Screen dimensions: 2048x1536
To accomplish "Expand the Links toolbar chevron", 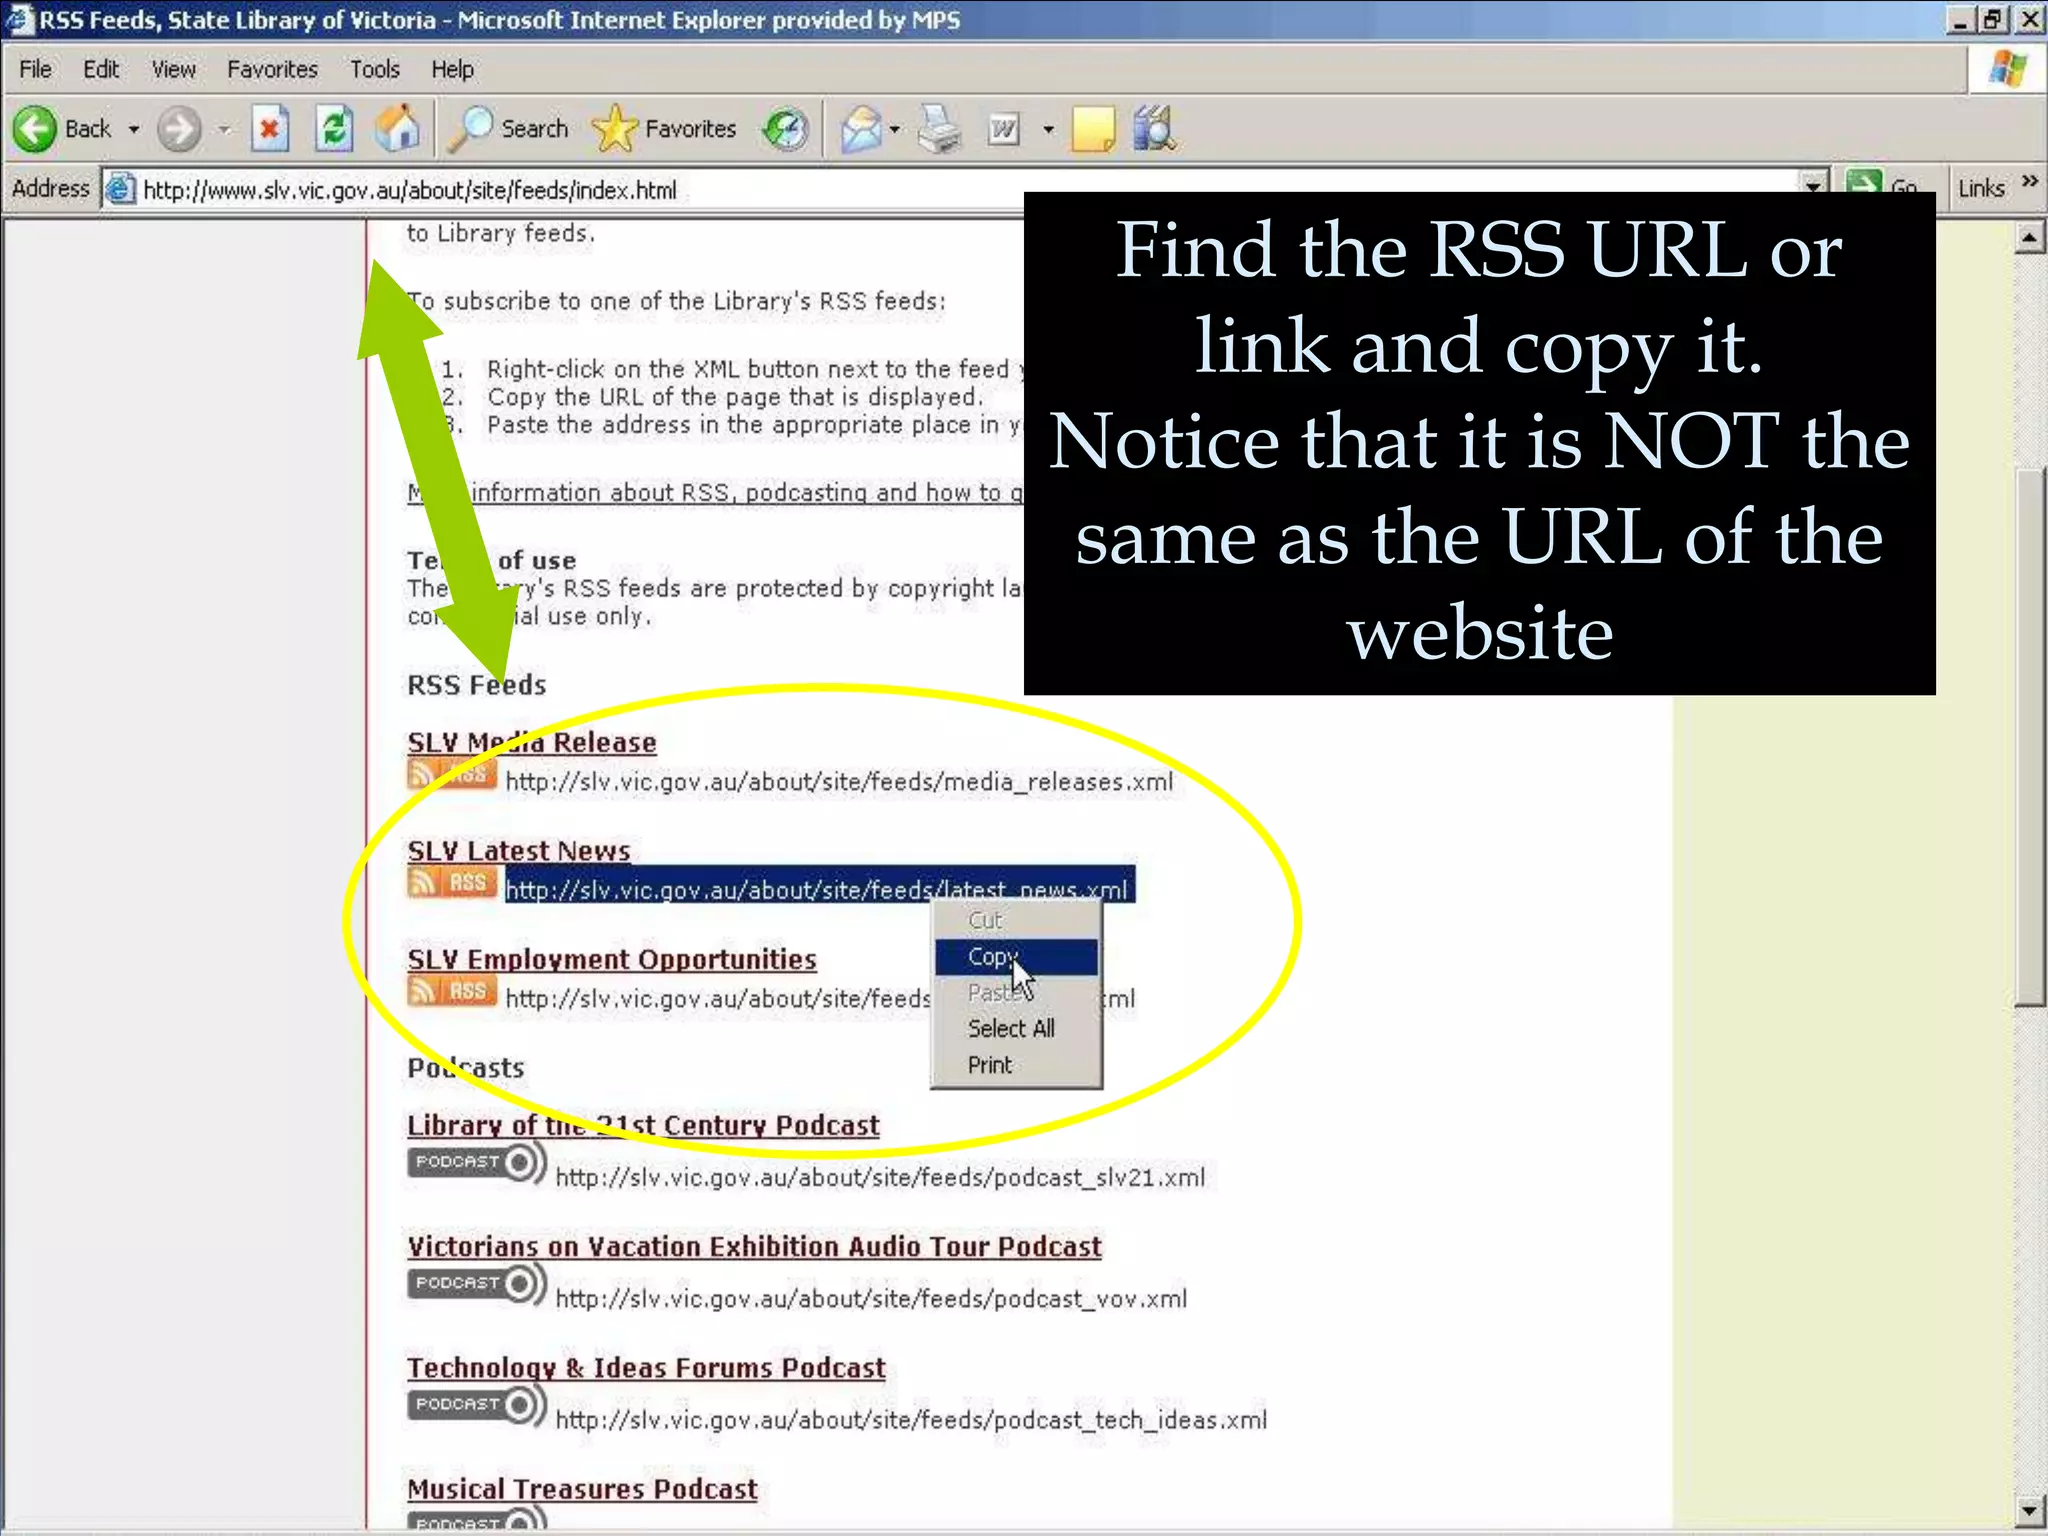I will tap(2029, 181).
